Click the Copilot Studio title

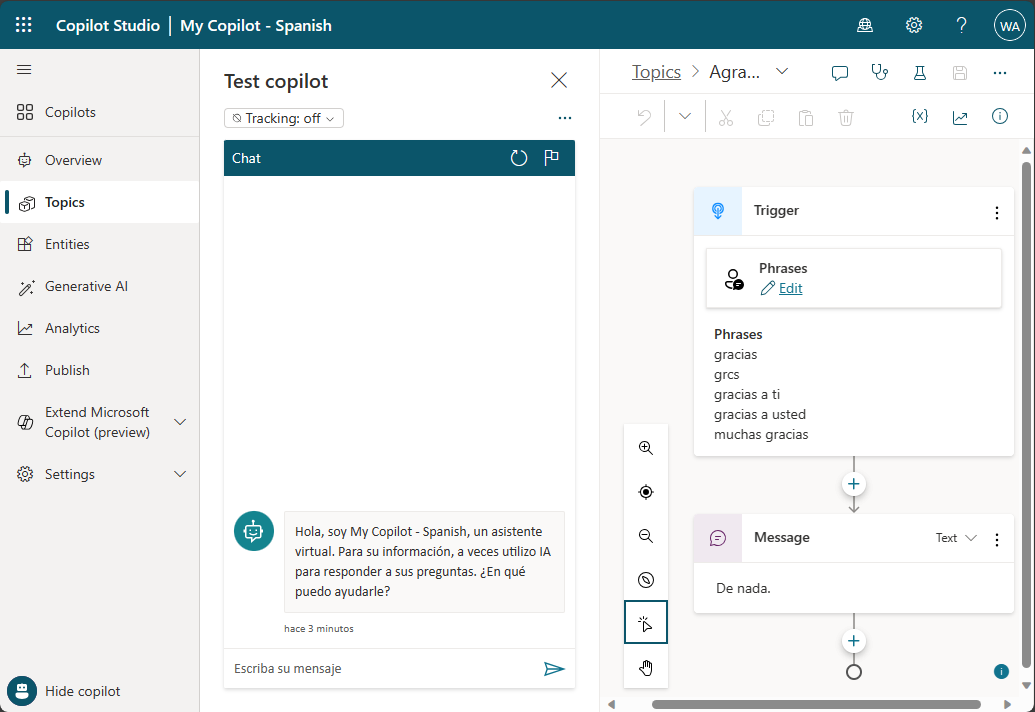click(x=108, y=26)
